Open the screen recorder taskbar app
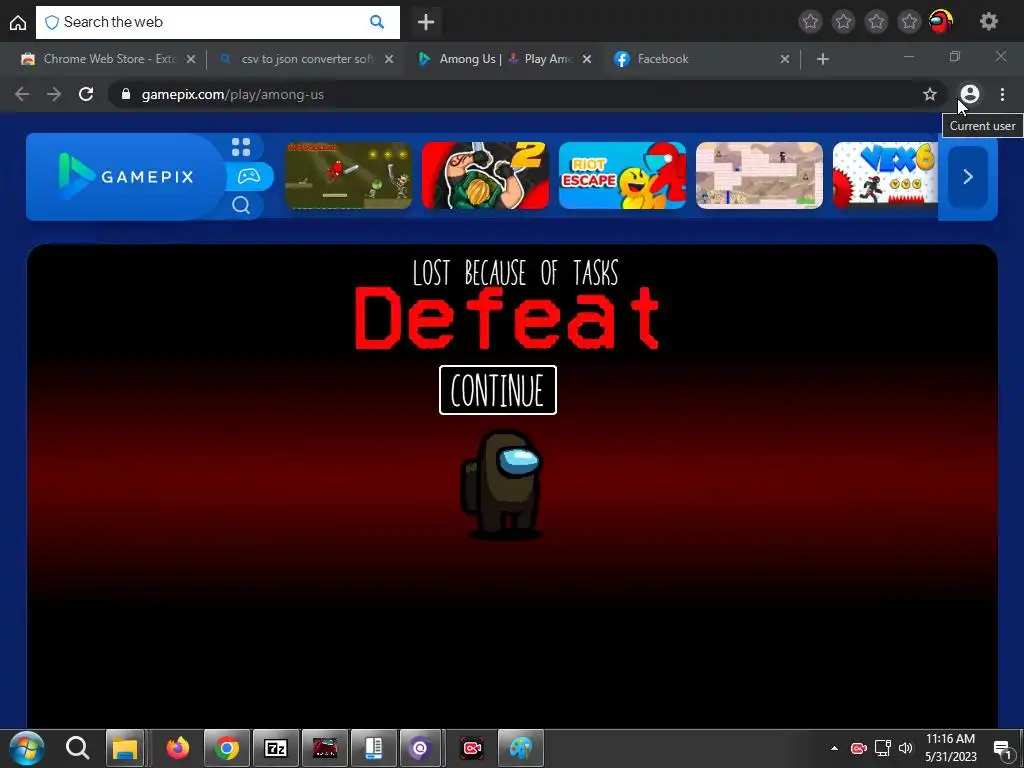The image size is (1024, 768). pyautogui.click(x=472, y=748)
